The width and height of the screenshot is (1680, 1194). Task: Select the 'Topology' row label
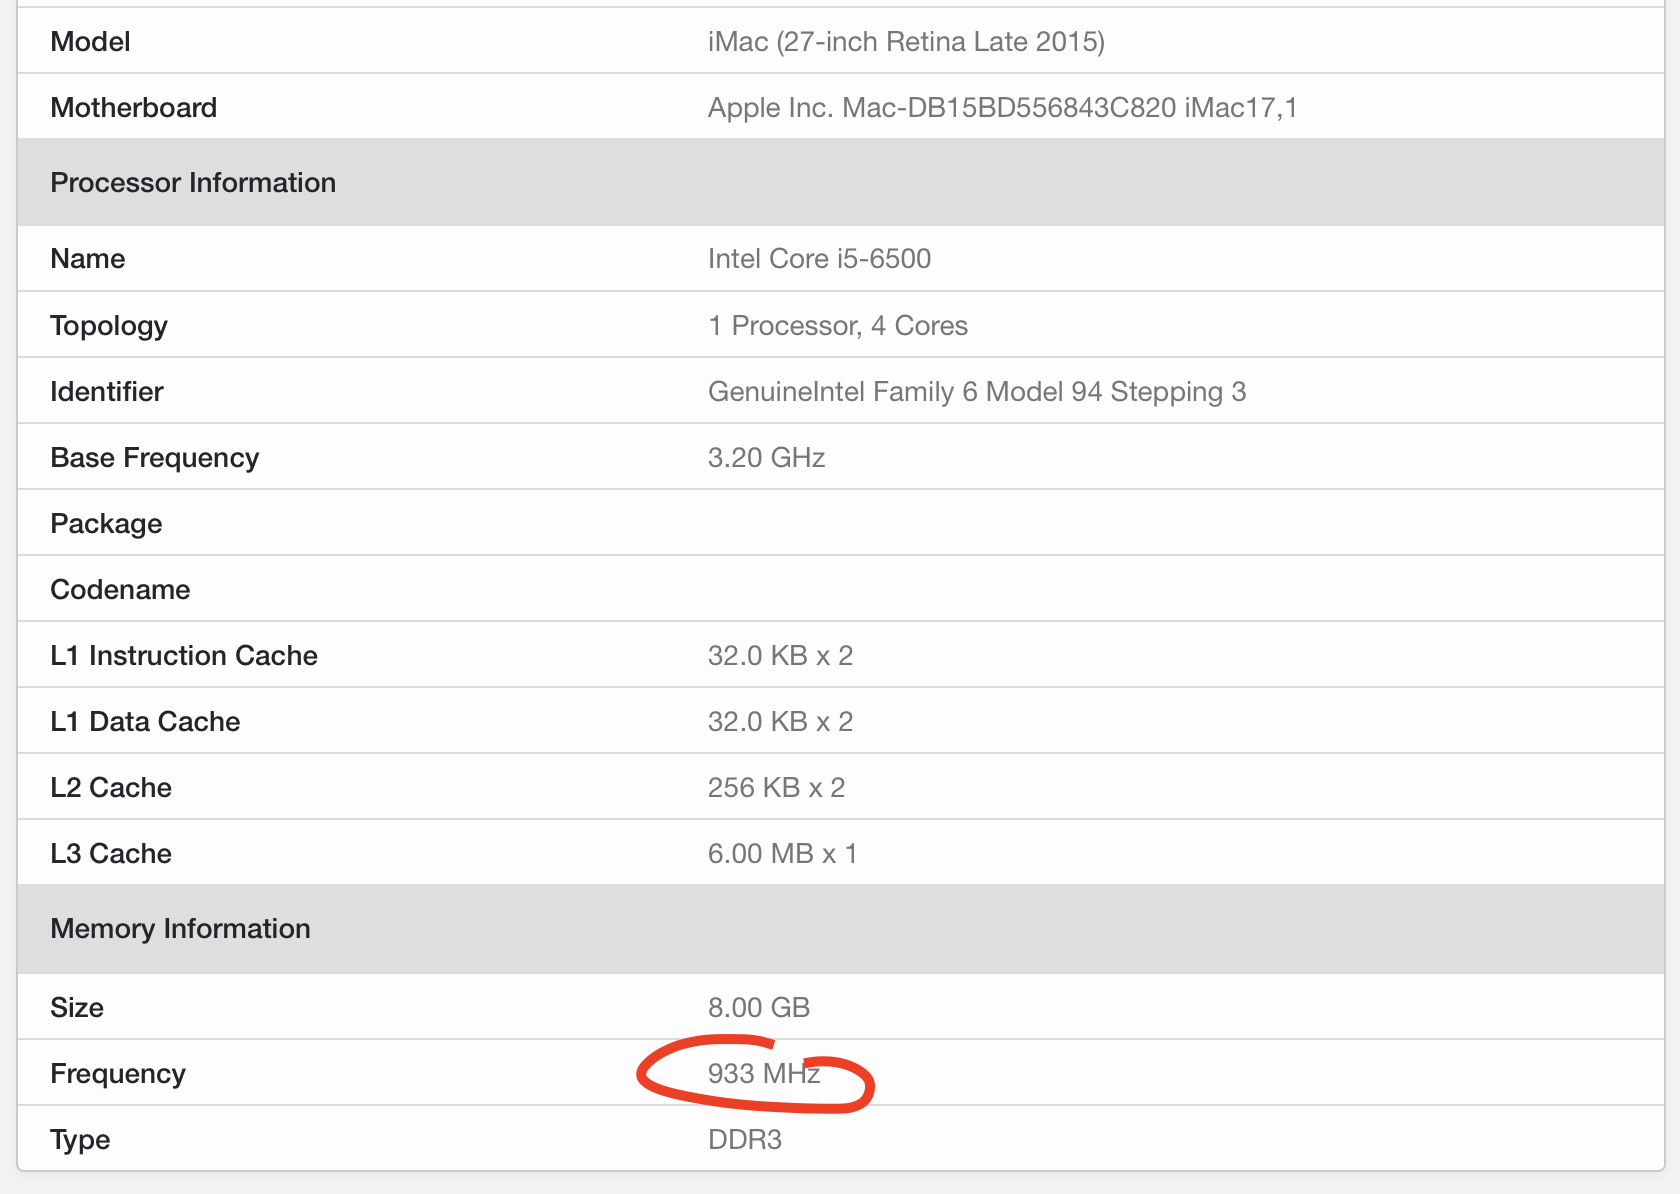coord(108,326)
